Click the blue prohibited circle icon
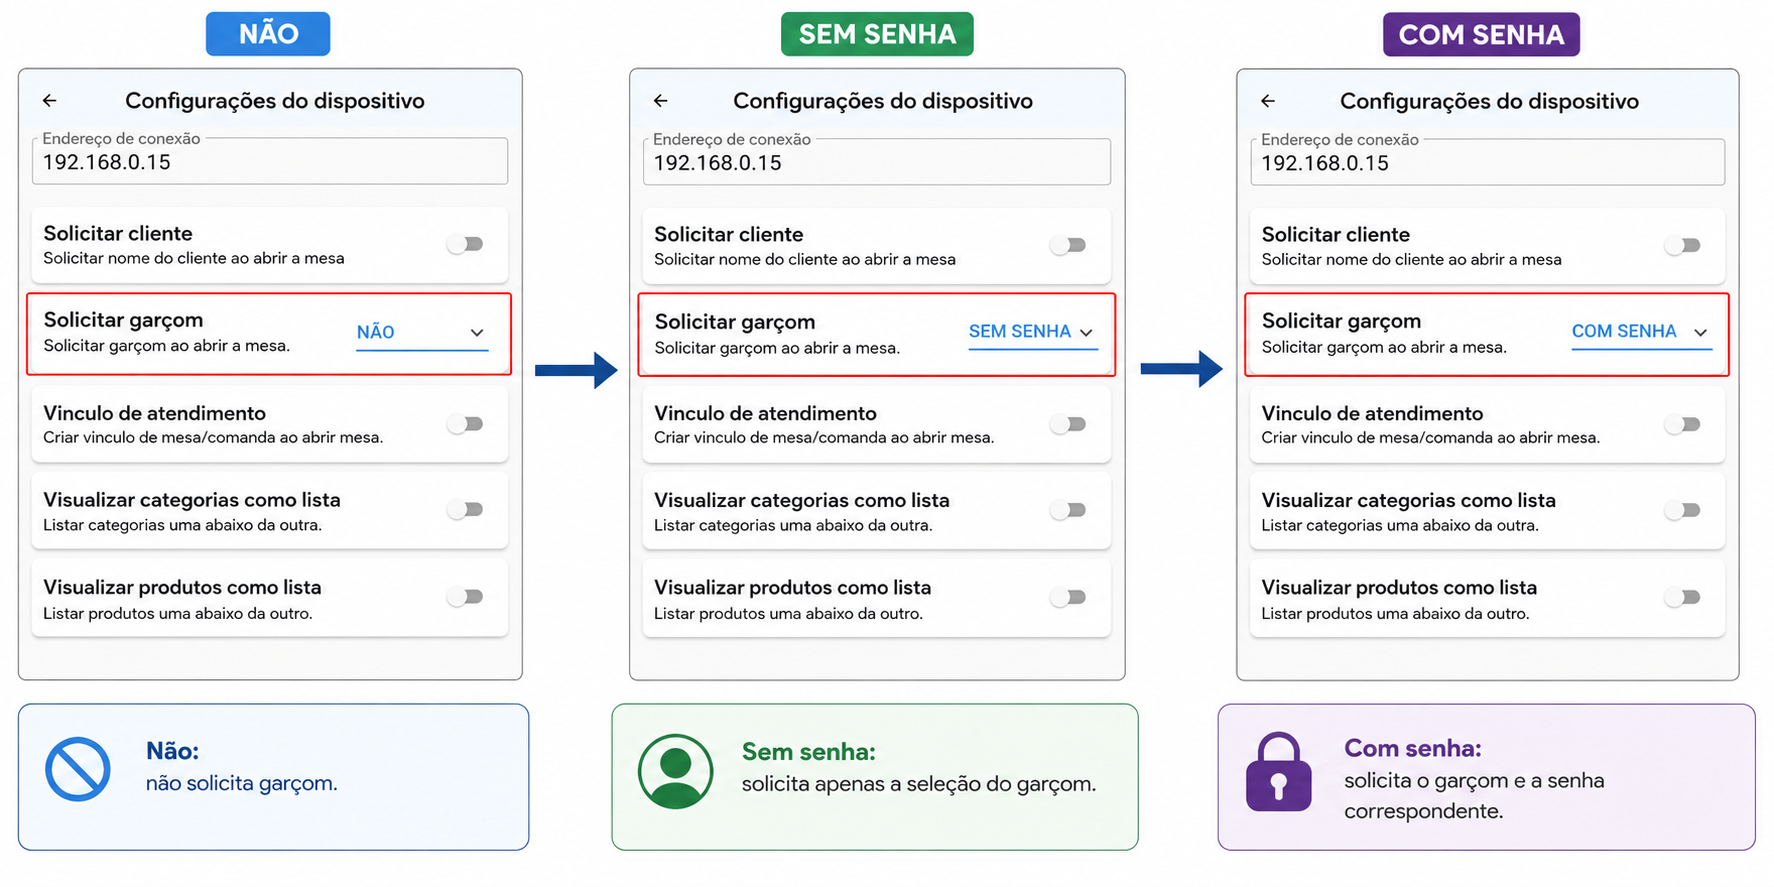 click(x=78, y=769)
